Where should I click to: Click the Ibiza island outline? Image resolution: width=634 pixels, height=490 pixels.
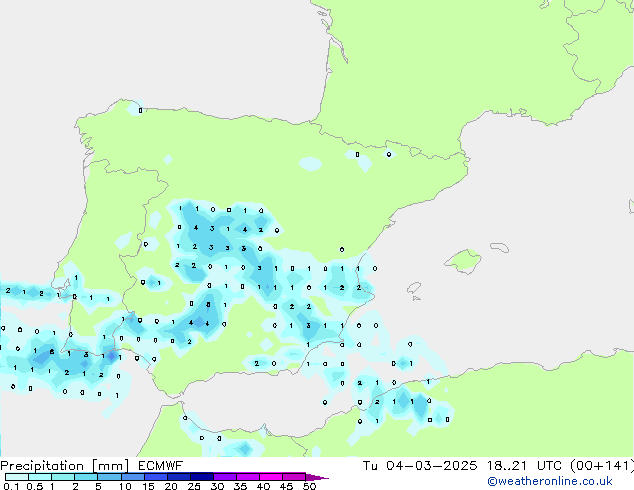point(414,288)
